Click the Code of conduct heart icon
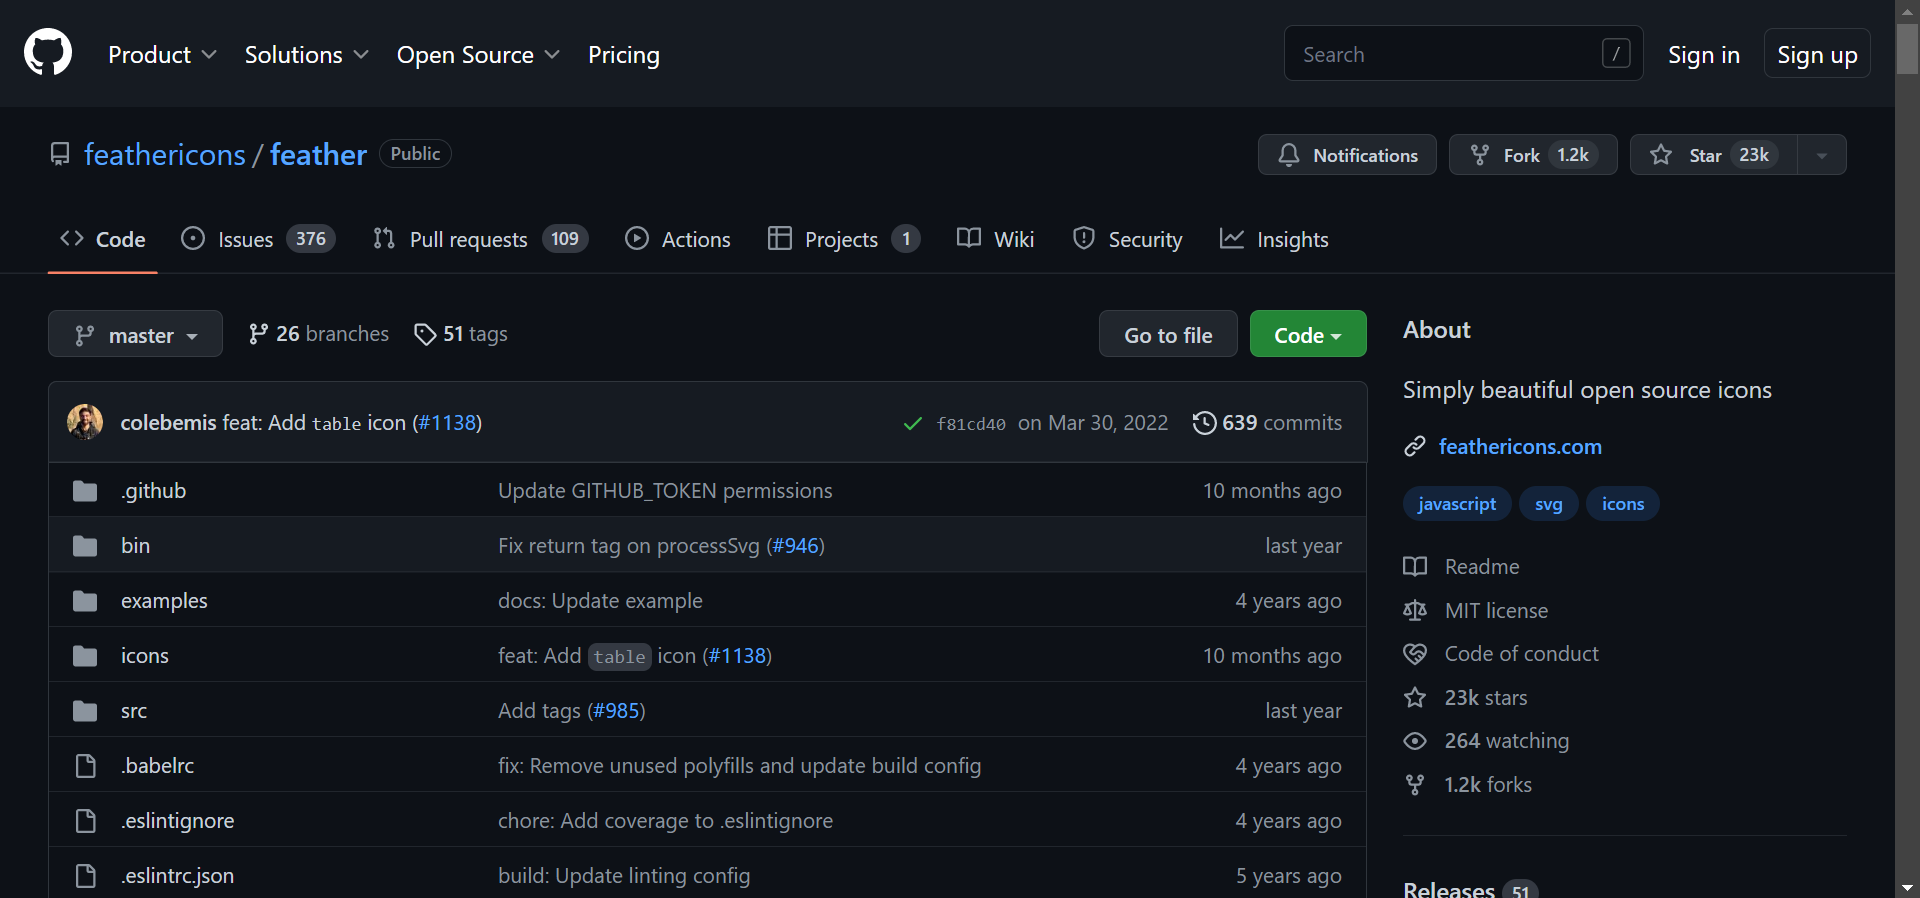This screenshot has height=898, width=1920. (x=1415, y=654)
